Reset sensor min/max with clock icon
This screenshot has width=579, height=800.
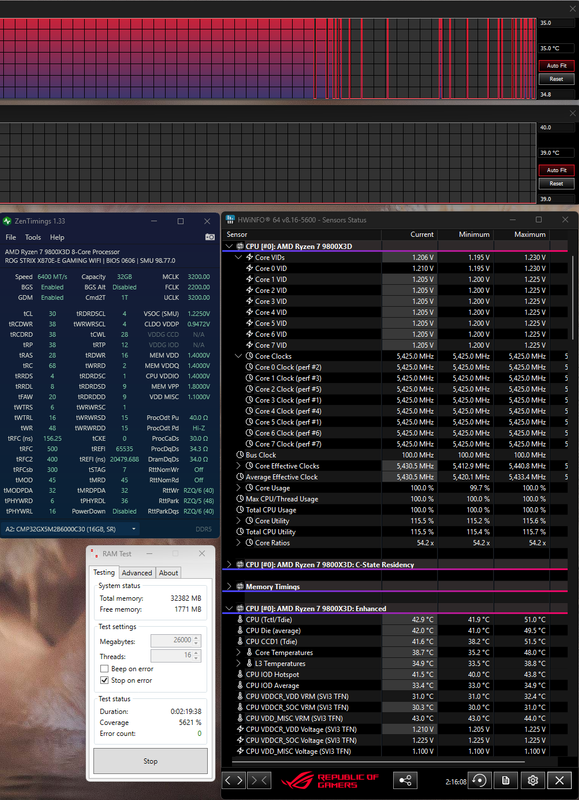click(479, 780)
